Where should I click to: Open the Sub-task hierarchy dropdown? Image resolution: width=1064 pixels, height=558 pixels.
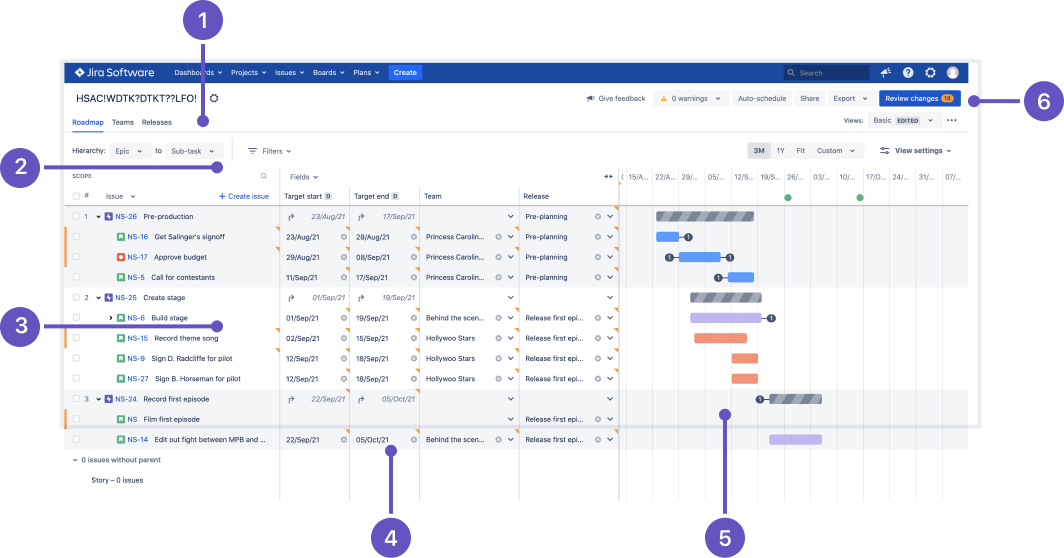pyautogui.click(x=194, y=151)
